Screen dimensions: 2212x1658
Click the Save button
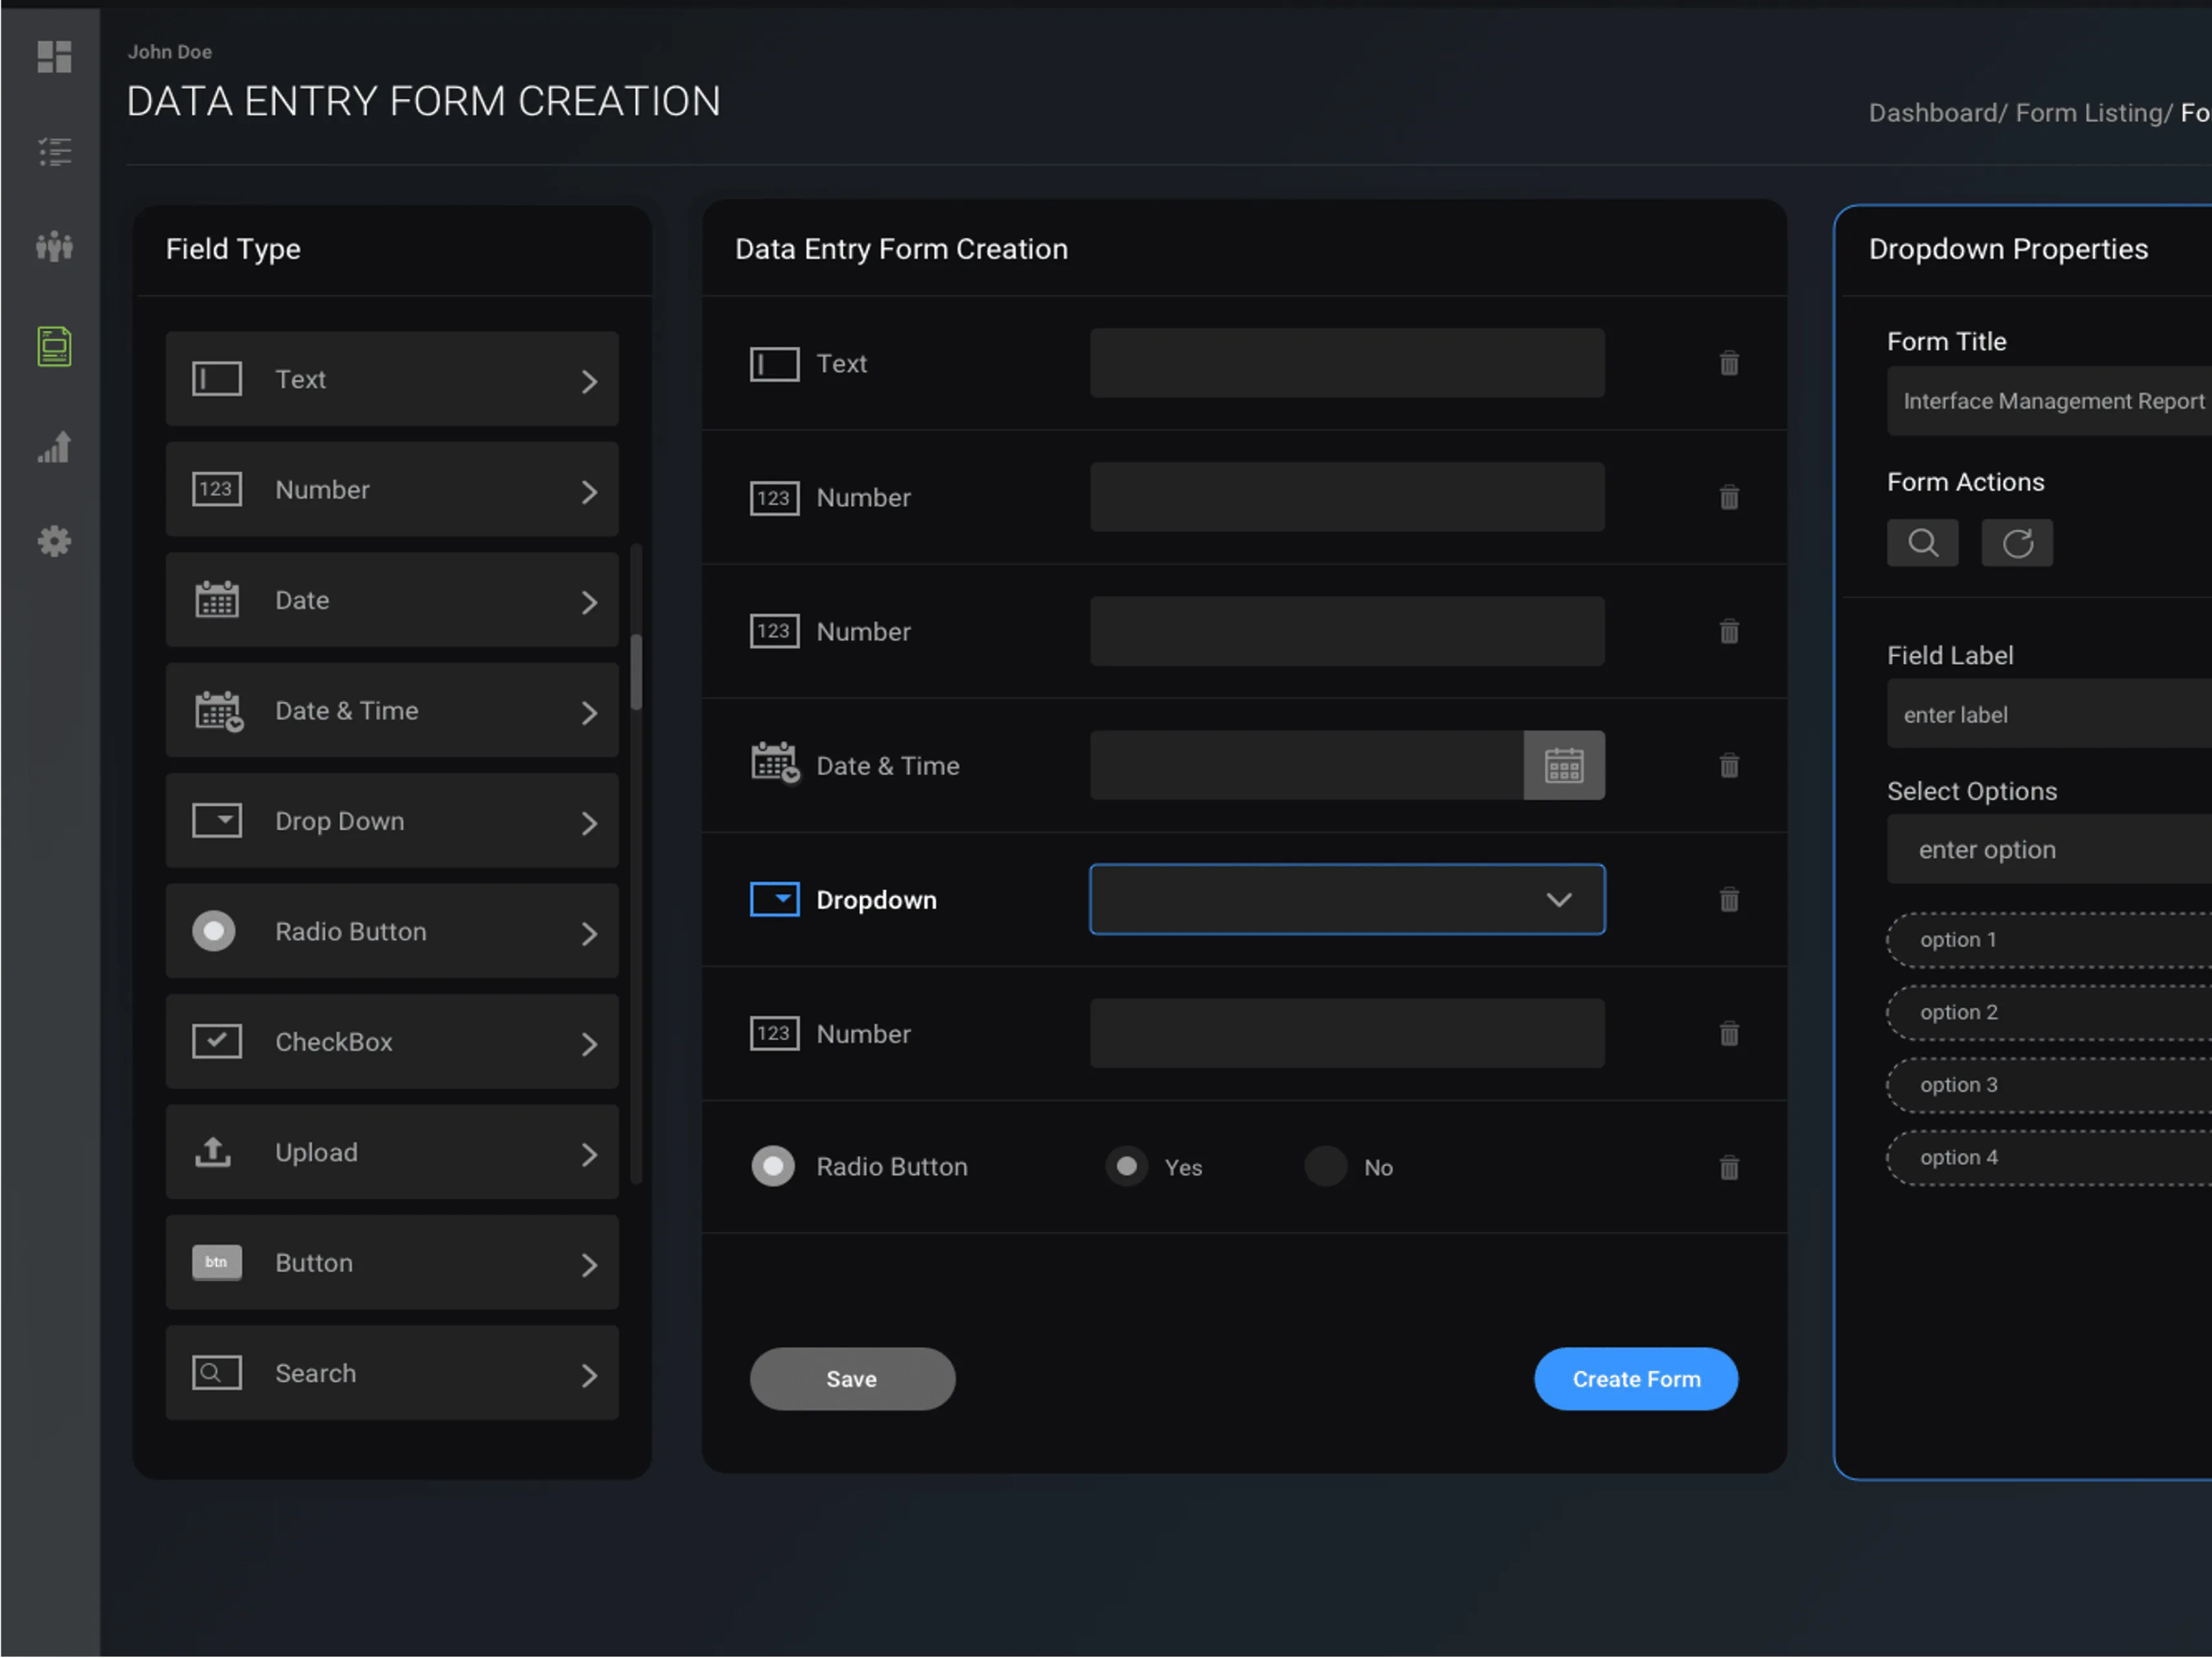point(852,1378)
